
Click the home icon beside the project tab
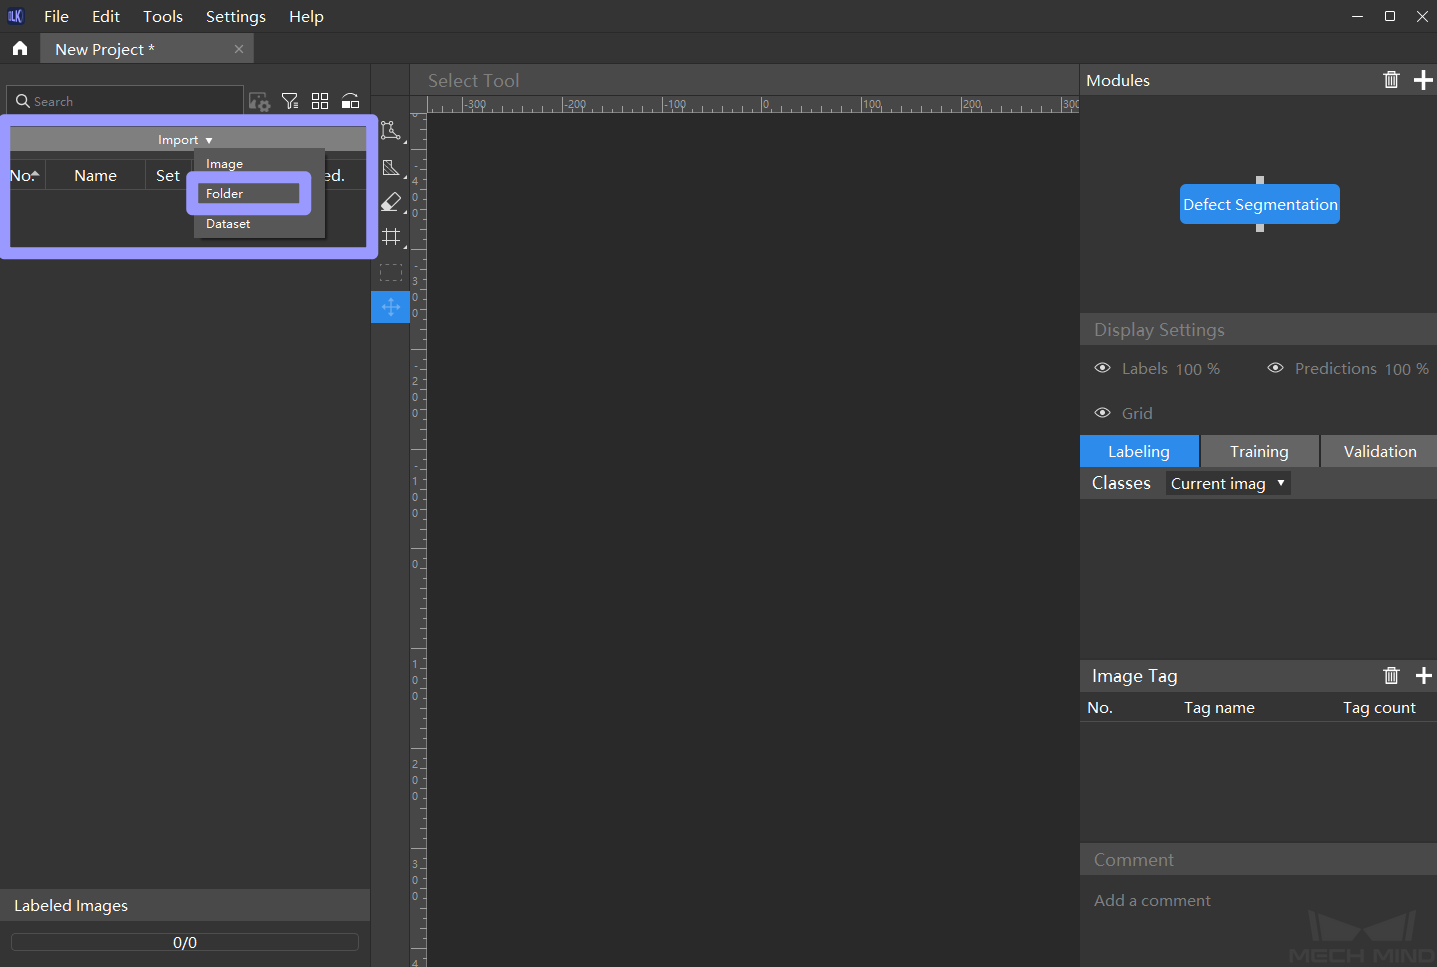pos(19,48)
